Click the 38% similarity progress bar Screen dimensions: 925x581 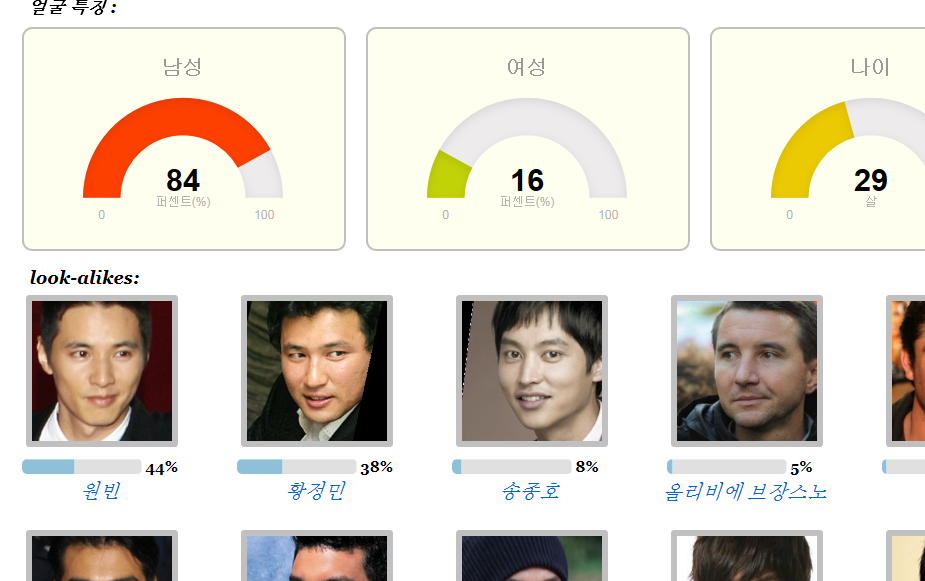297,467
